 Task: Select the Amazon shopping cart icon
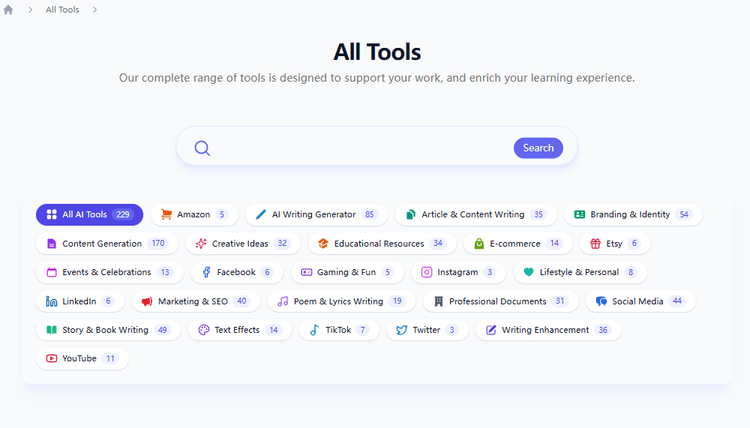(x=167, y=215)
